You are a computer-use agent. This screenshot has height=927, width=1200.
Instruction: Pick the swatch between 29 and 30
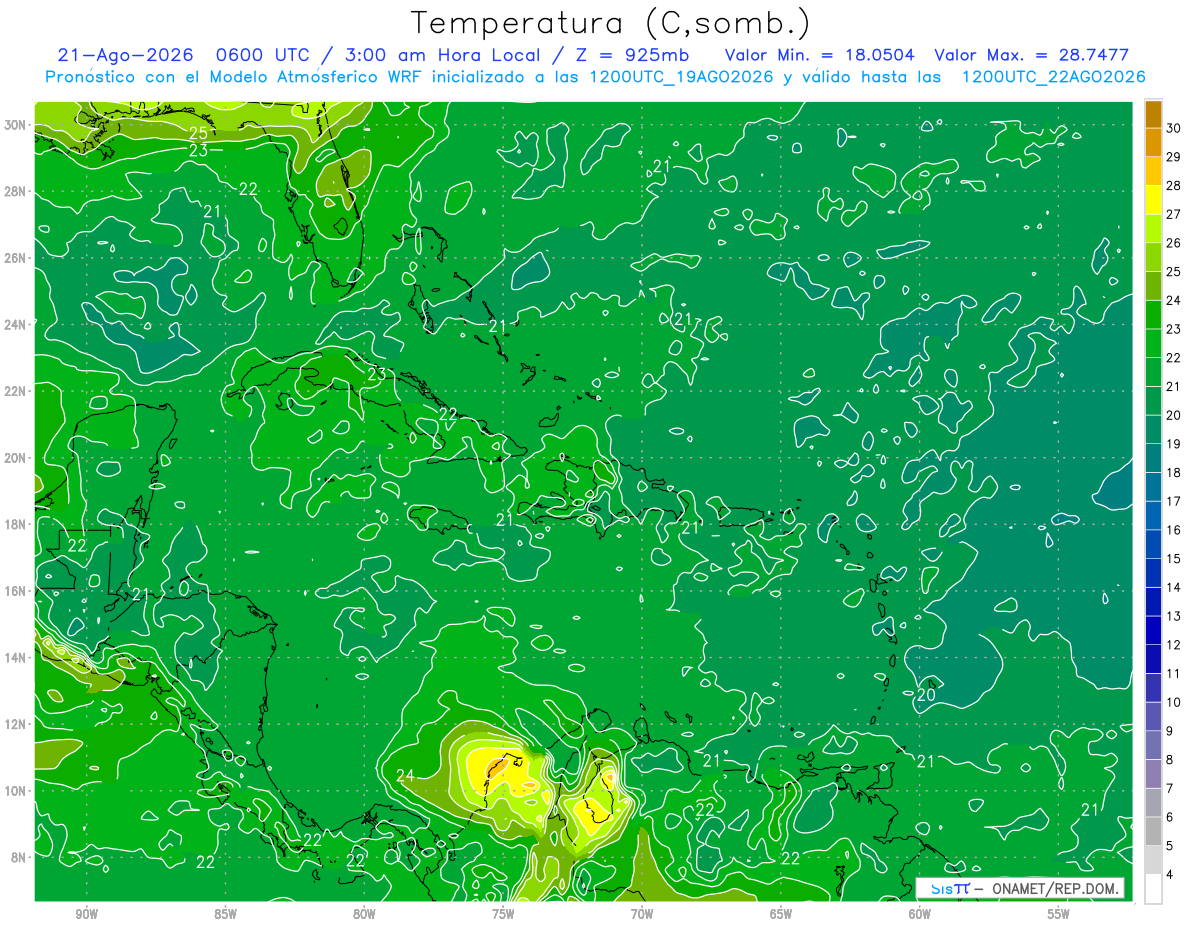tap(1153, 143)
